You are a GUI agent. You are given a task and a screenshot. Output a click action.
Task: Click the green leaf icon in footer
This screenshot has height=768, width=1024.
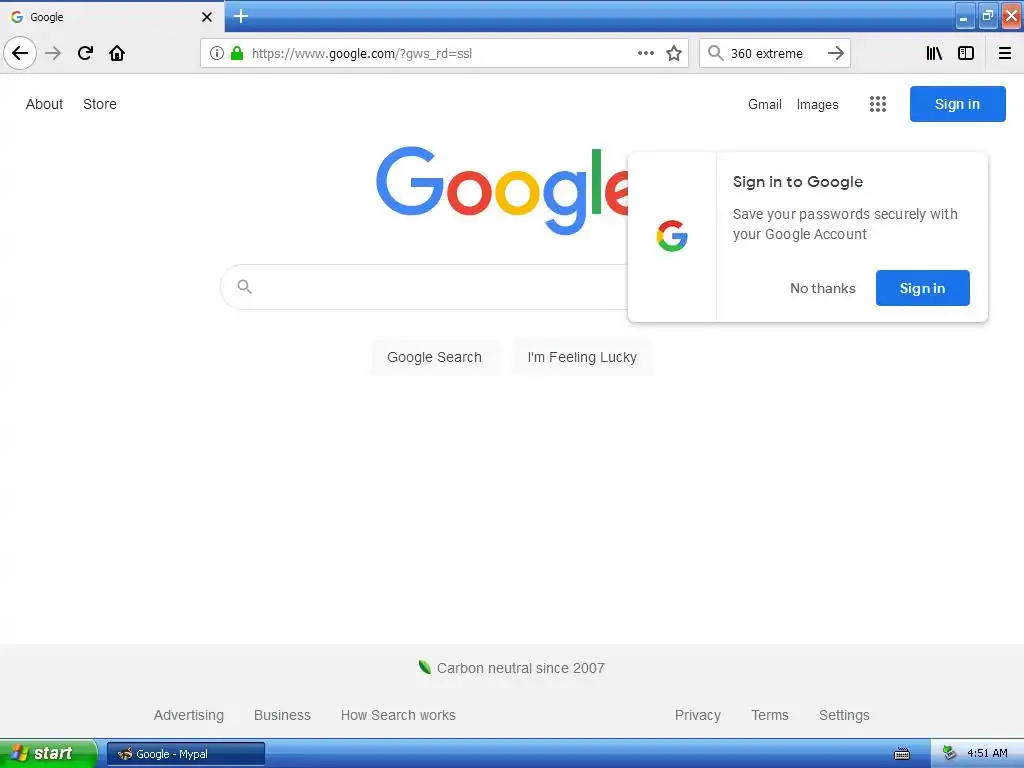(x=424, y=667)
